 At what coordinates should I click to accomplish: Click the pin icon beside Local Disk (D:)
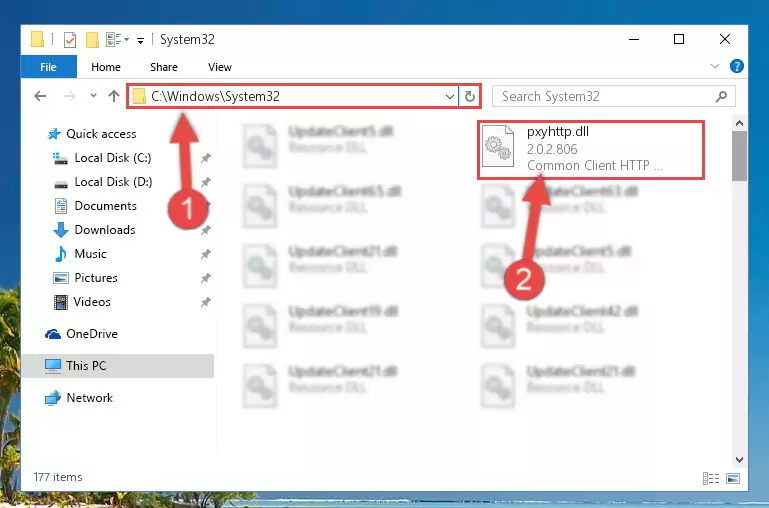tap(205, 182)
